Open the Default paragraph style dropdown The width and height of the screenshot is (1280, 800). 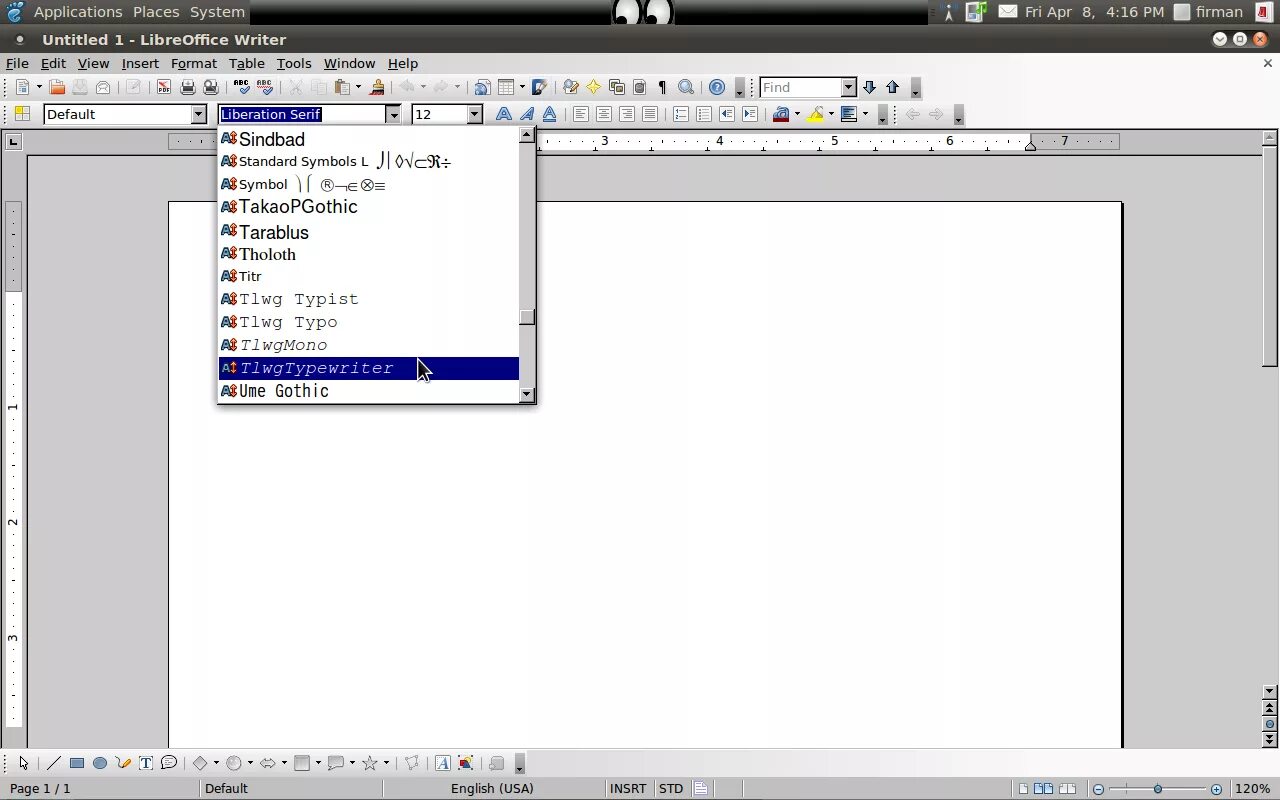[199, 114]
